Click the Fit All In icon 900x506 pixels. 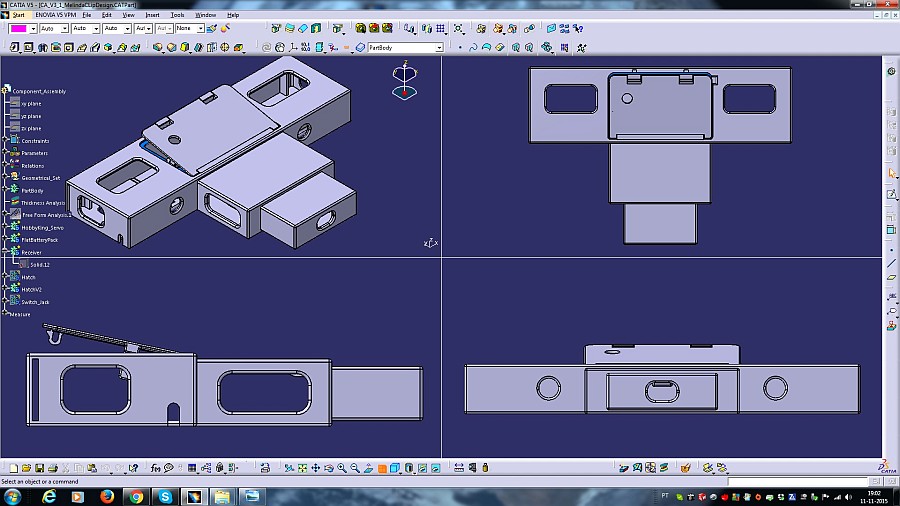coord(302,468)
